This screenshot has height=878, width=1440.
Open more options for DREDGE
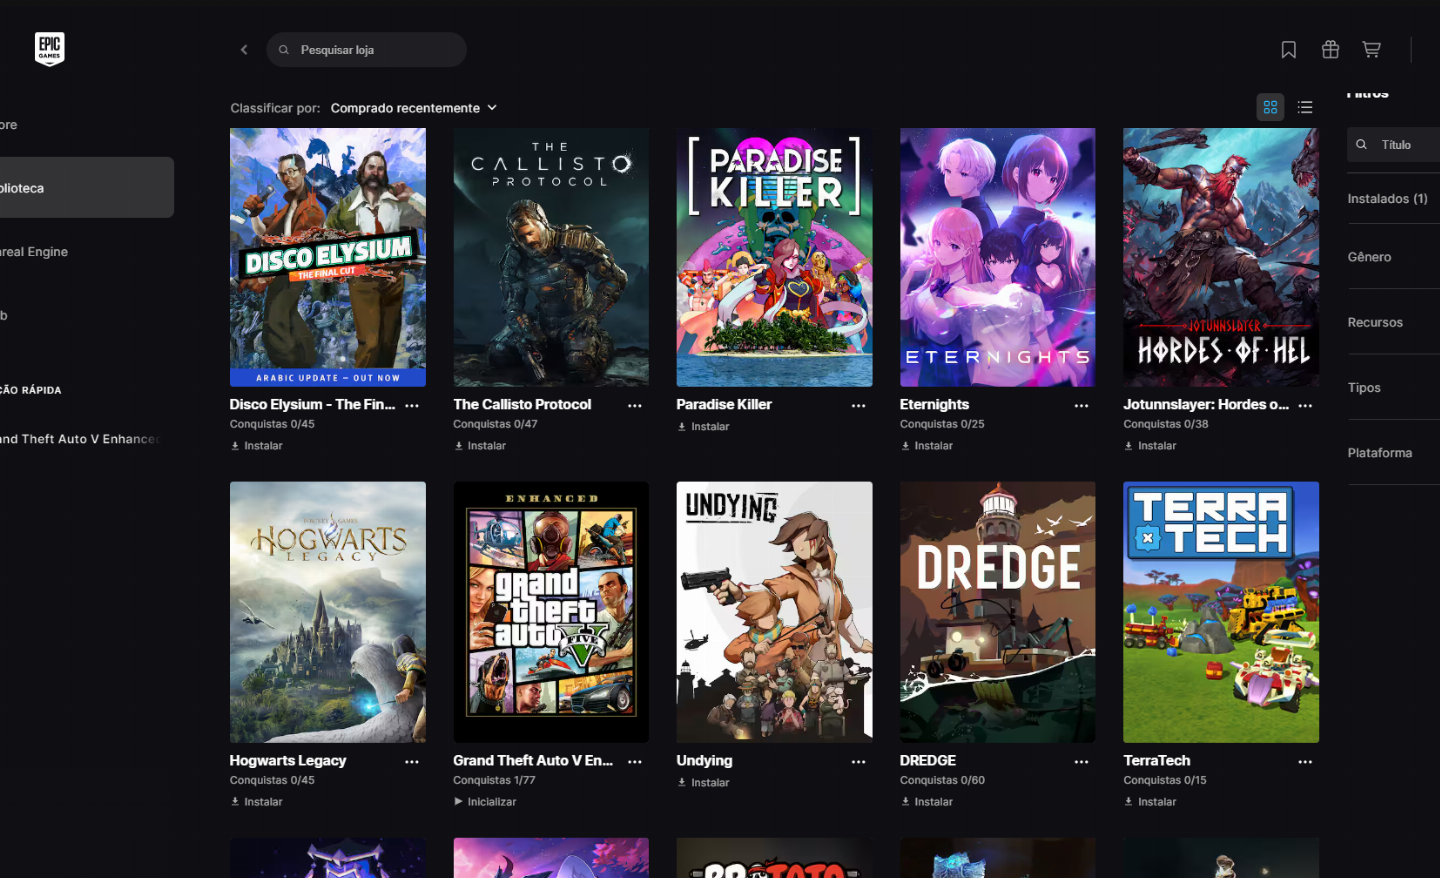pyautogui.click(x=1081, y=761)
